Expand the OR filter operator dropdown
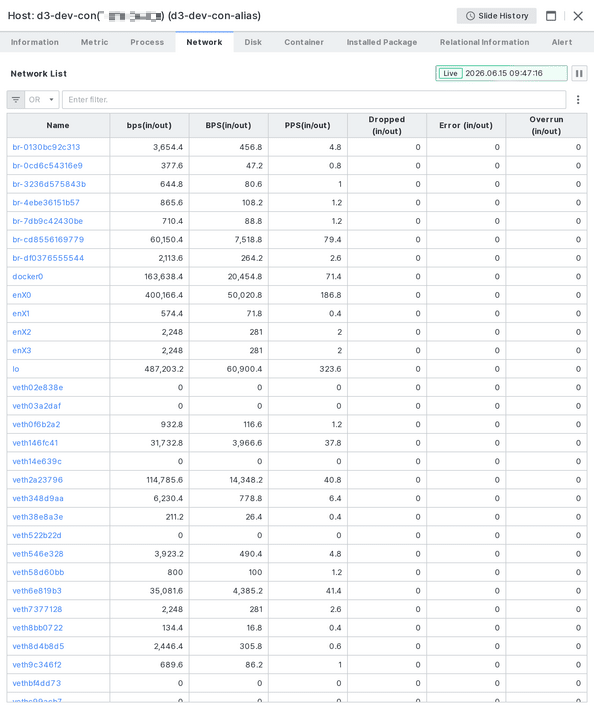Viewport: 594px width, 713px height. tap(42, 100)
